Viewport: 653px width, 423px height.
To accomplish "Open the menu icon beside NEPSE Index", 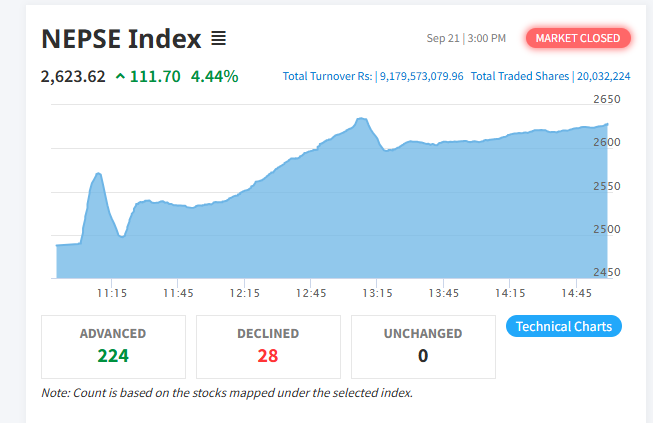I will point(219,39).
